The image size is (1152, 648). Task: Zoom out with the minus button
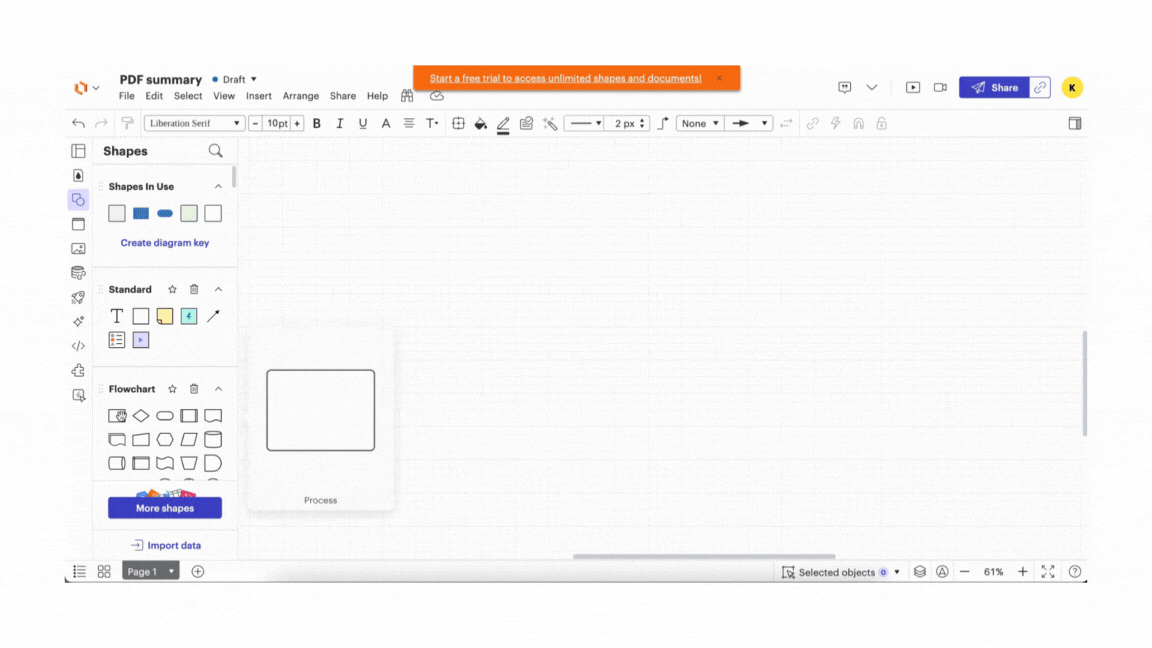965,572
